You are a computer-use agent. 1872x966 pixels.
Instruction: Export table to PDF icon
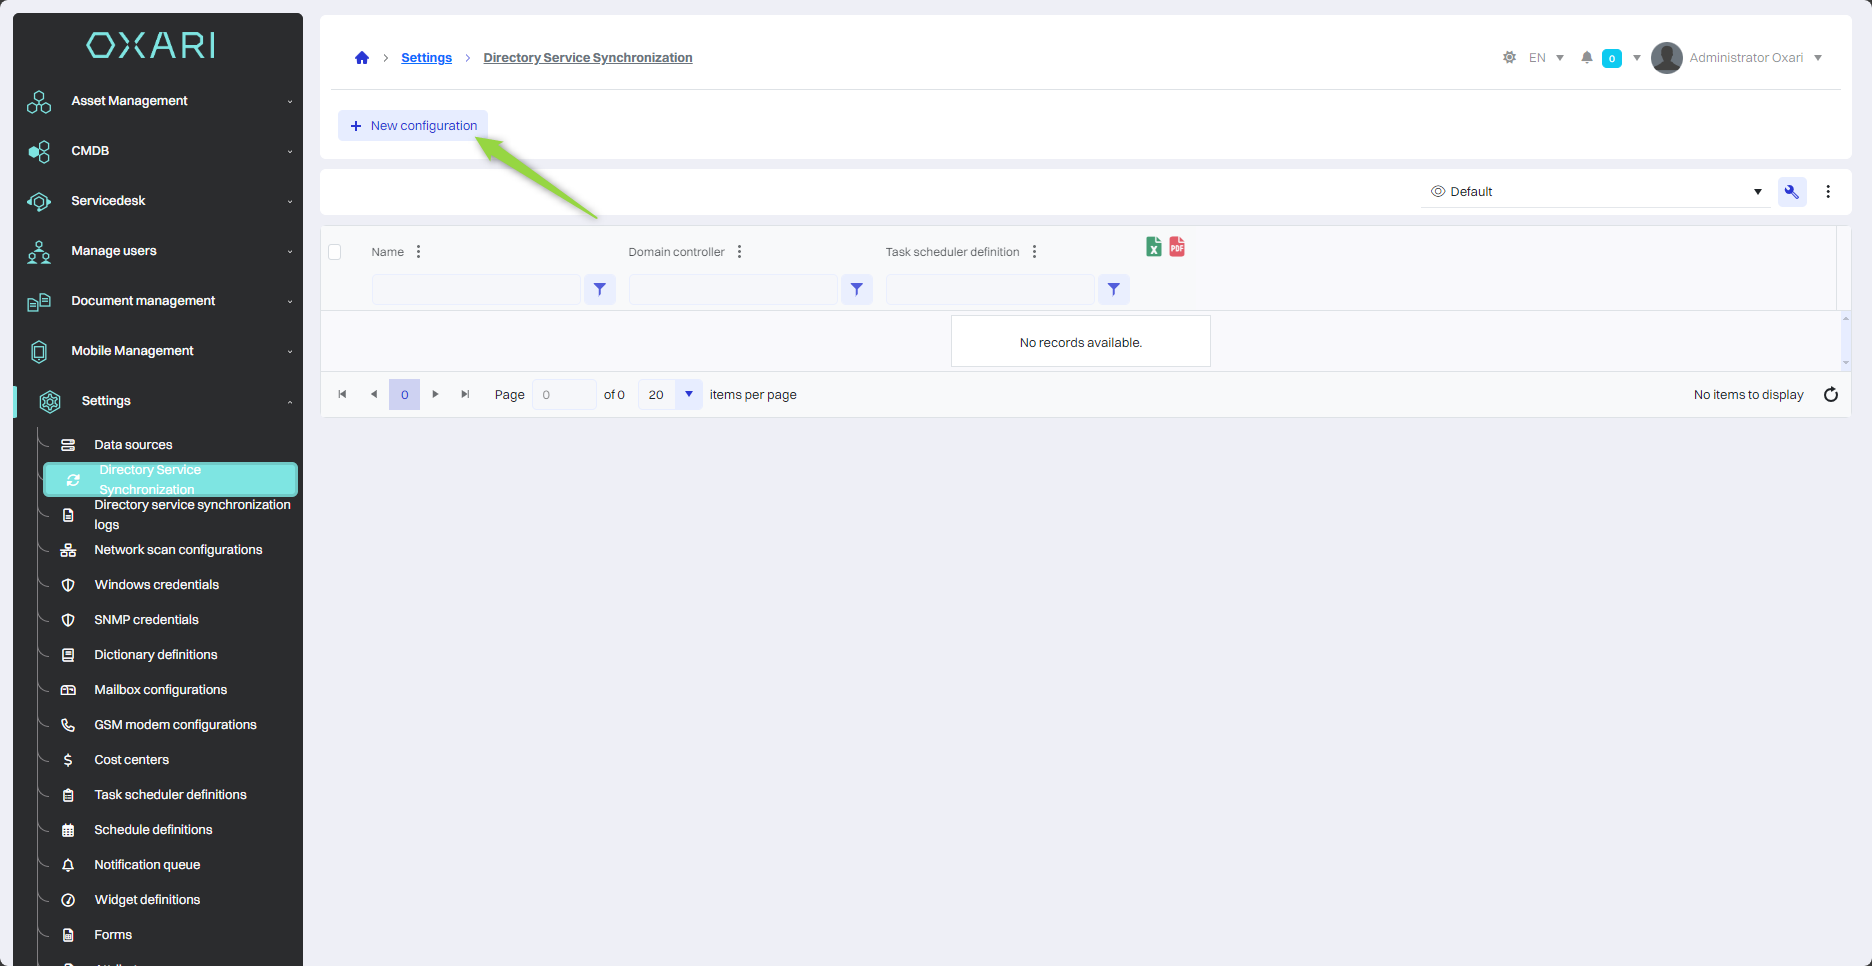[1177, 247]
